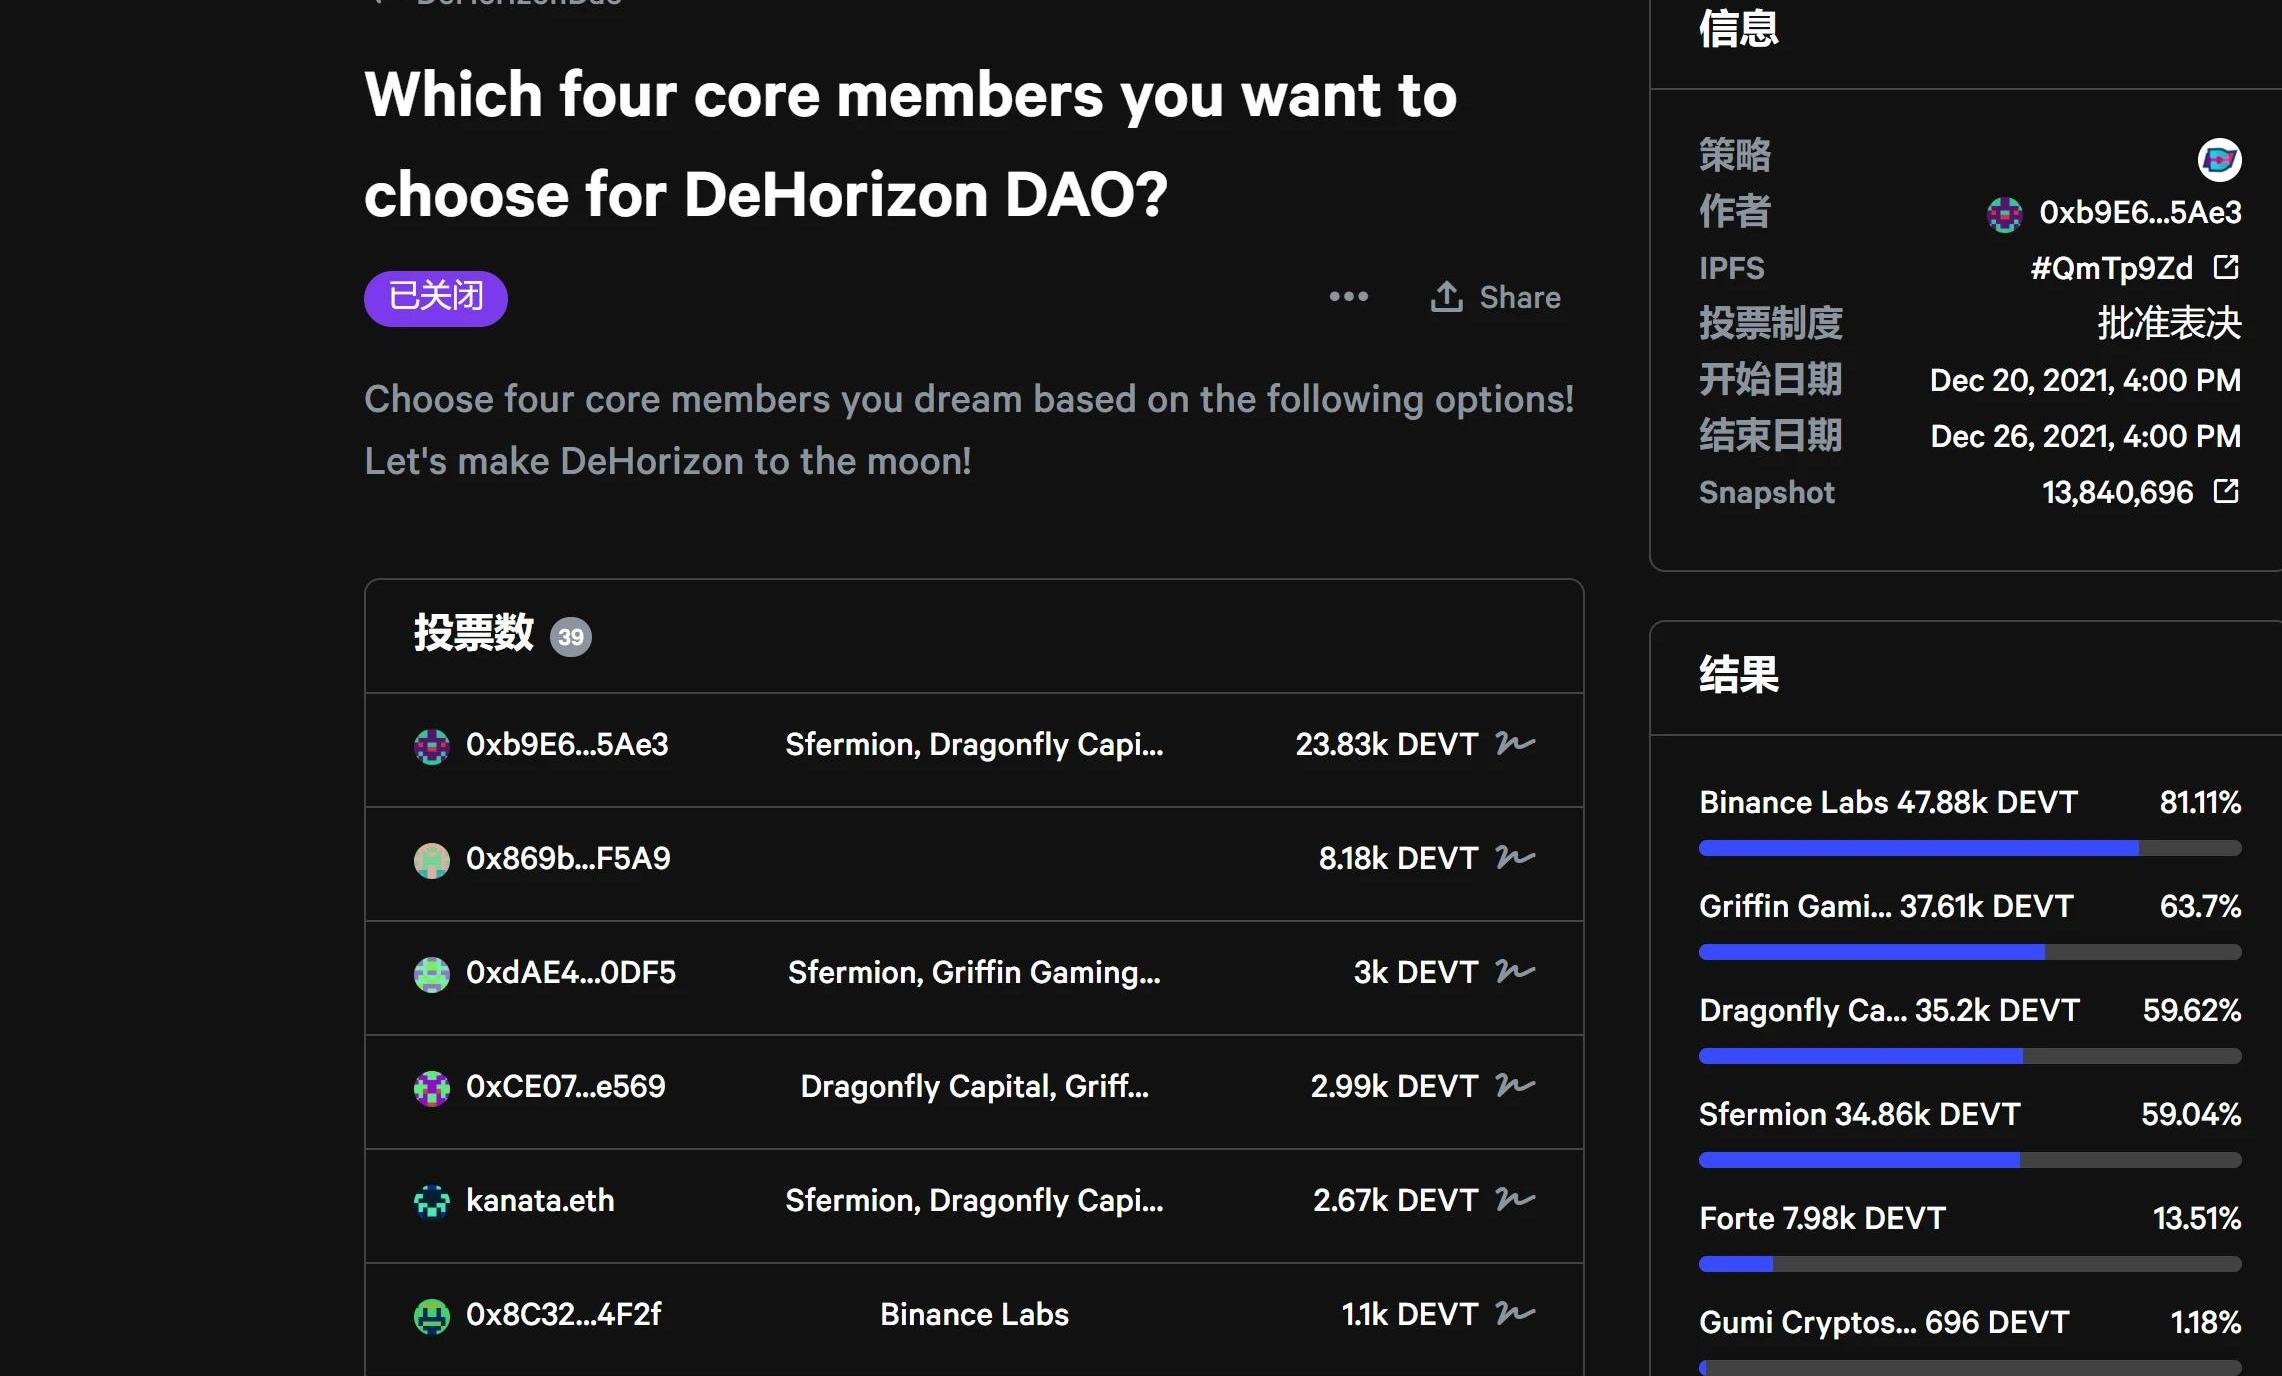Open Snapshot block external link icon
This screenshot has width=2282, height=1376.
coord(2226,491)
